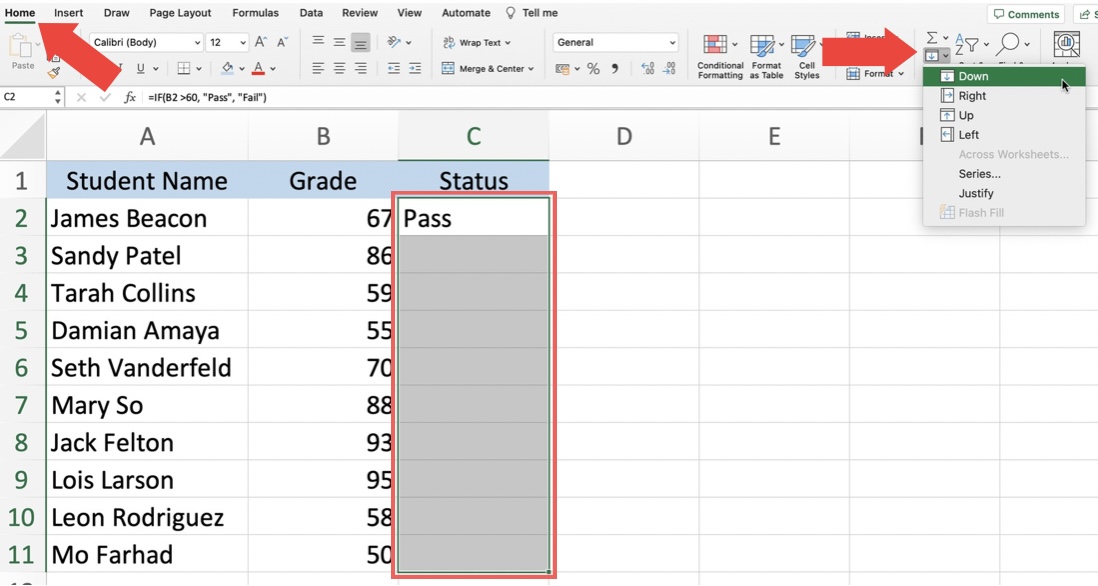Go to the Review tab

tap(360, 13)
